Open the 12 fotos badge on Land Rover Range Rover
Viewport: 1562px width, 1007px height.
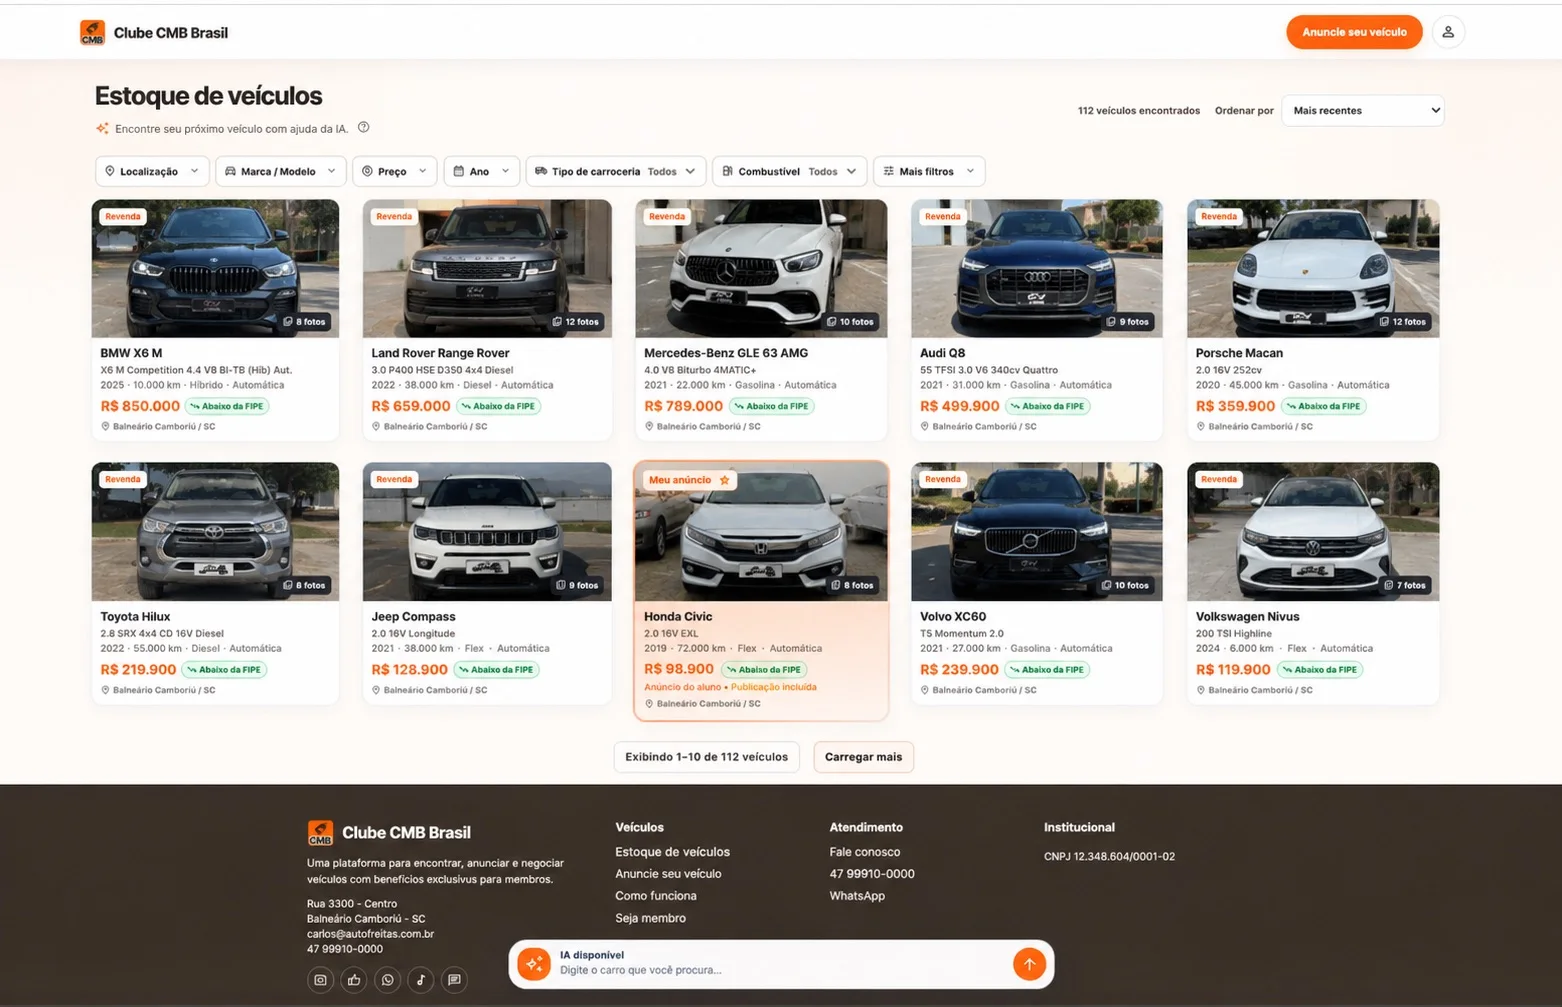click(x=576, y=322)
